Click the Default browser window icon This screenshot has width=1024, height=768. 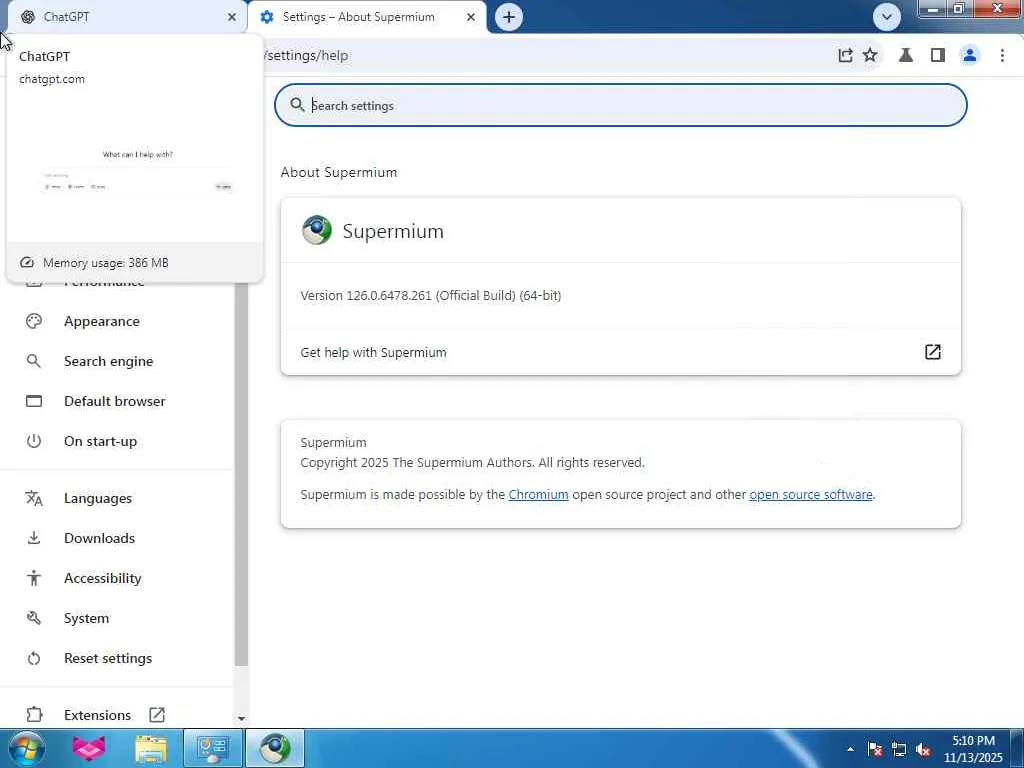34,401
